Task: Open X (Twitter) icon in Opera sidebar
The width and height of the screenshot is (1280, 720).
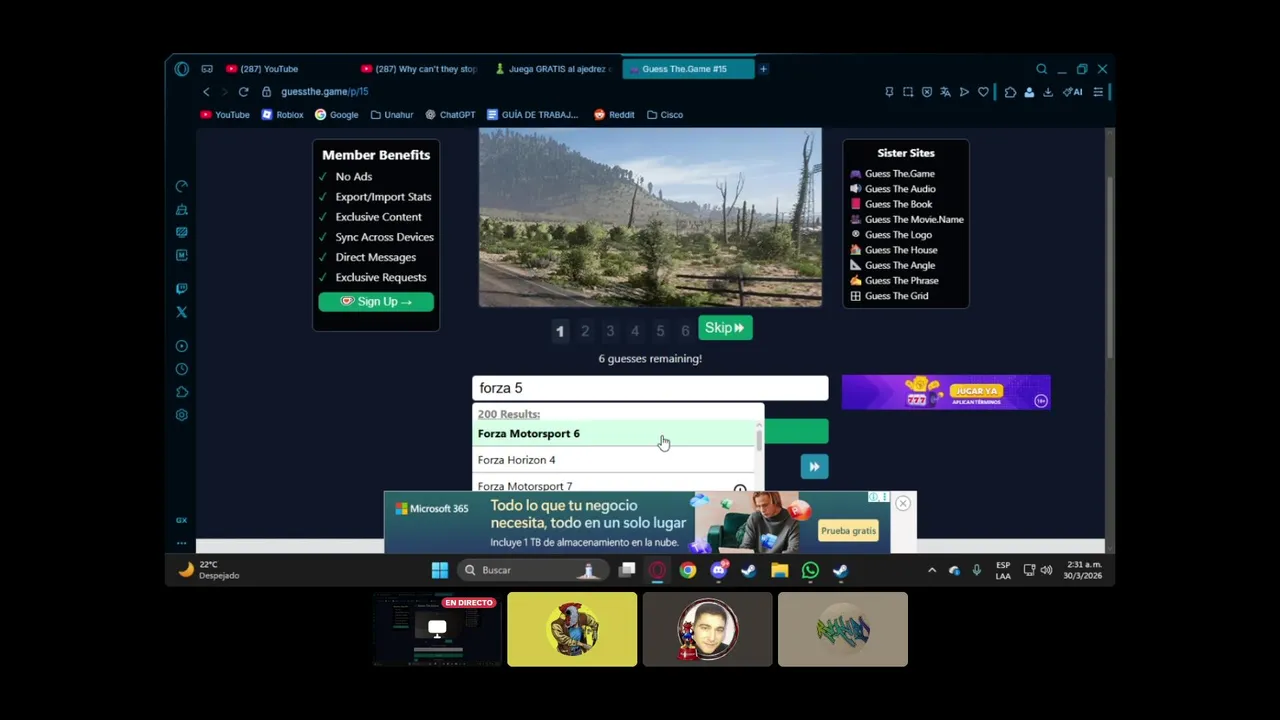Action: coord(181,312)
